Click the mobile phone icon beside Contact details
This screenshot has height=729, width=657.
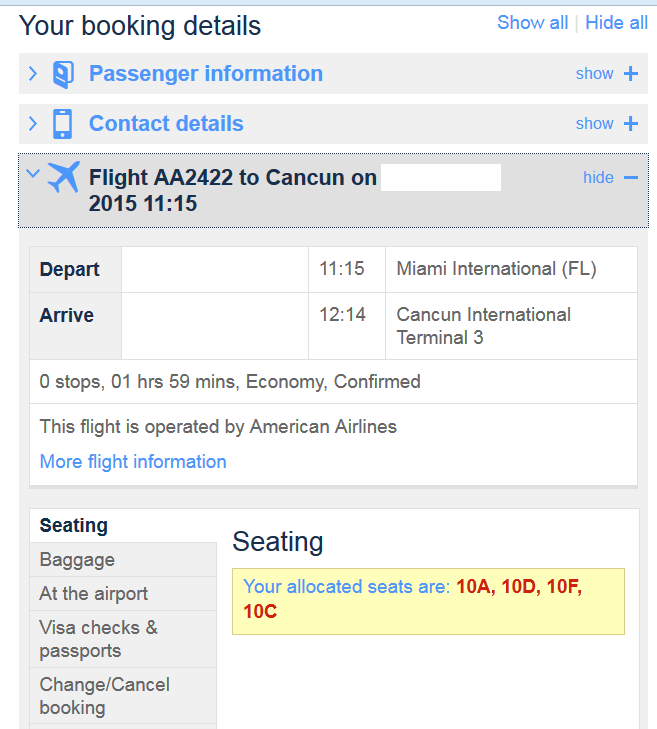[x=62, y=124]
